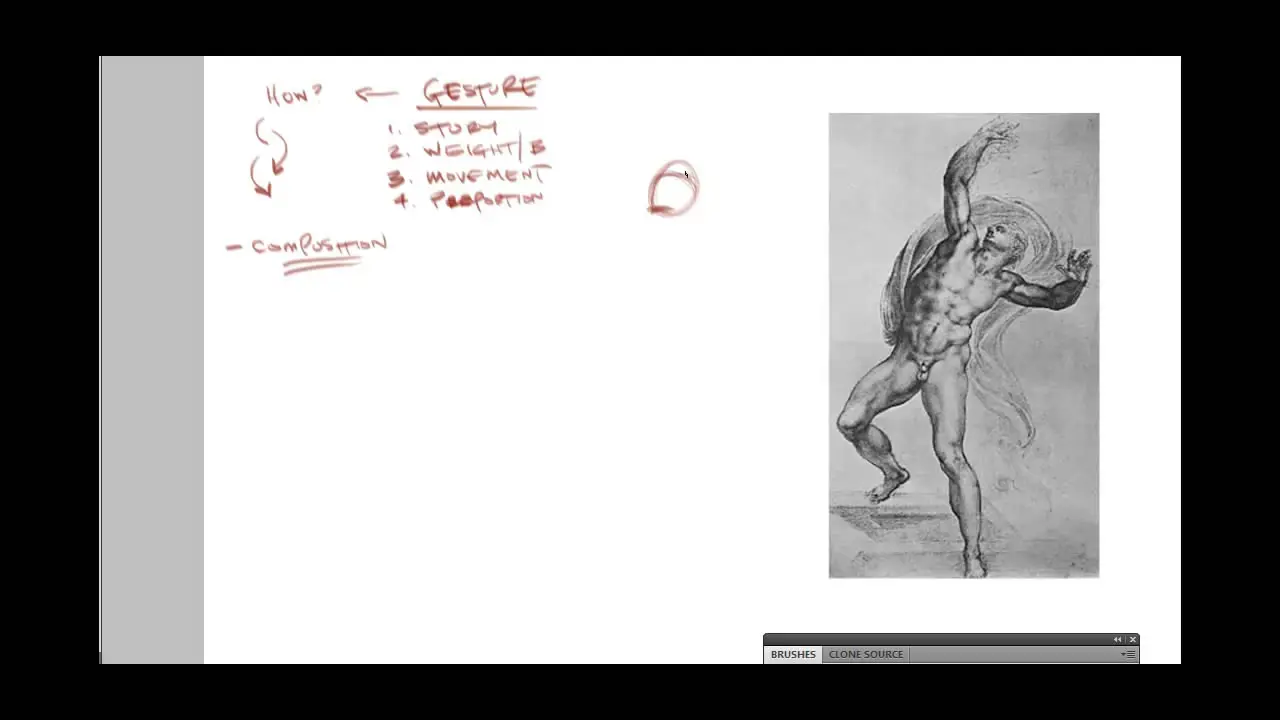Image resolution: width=1280 pixels, height=720 pixels.
Task: Click the Michelangelo figure drawing image
Action: click(964, 345)
